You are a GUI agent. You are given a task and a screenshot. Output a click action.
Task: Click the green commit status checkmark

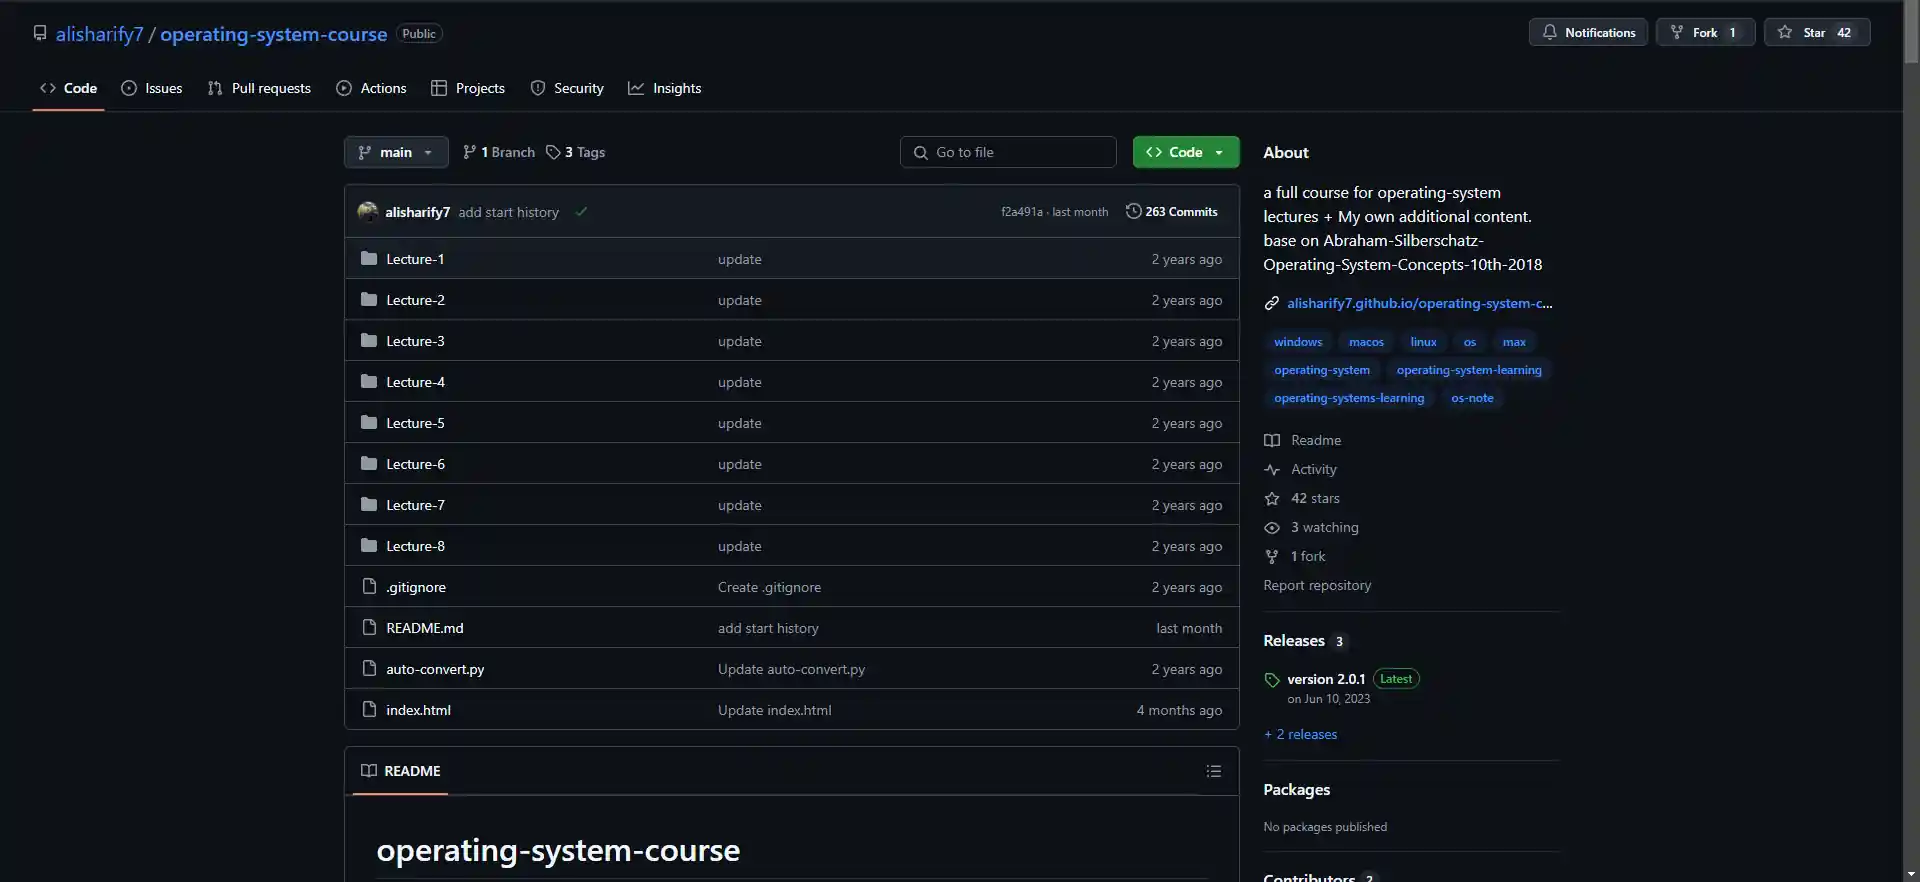581,212
